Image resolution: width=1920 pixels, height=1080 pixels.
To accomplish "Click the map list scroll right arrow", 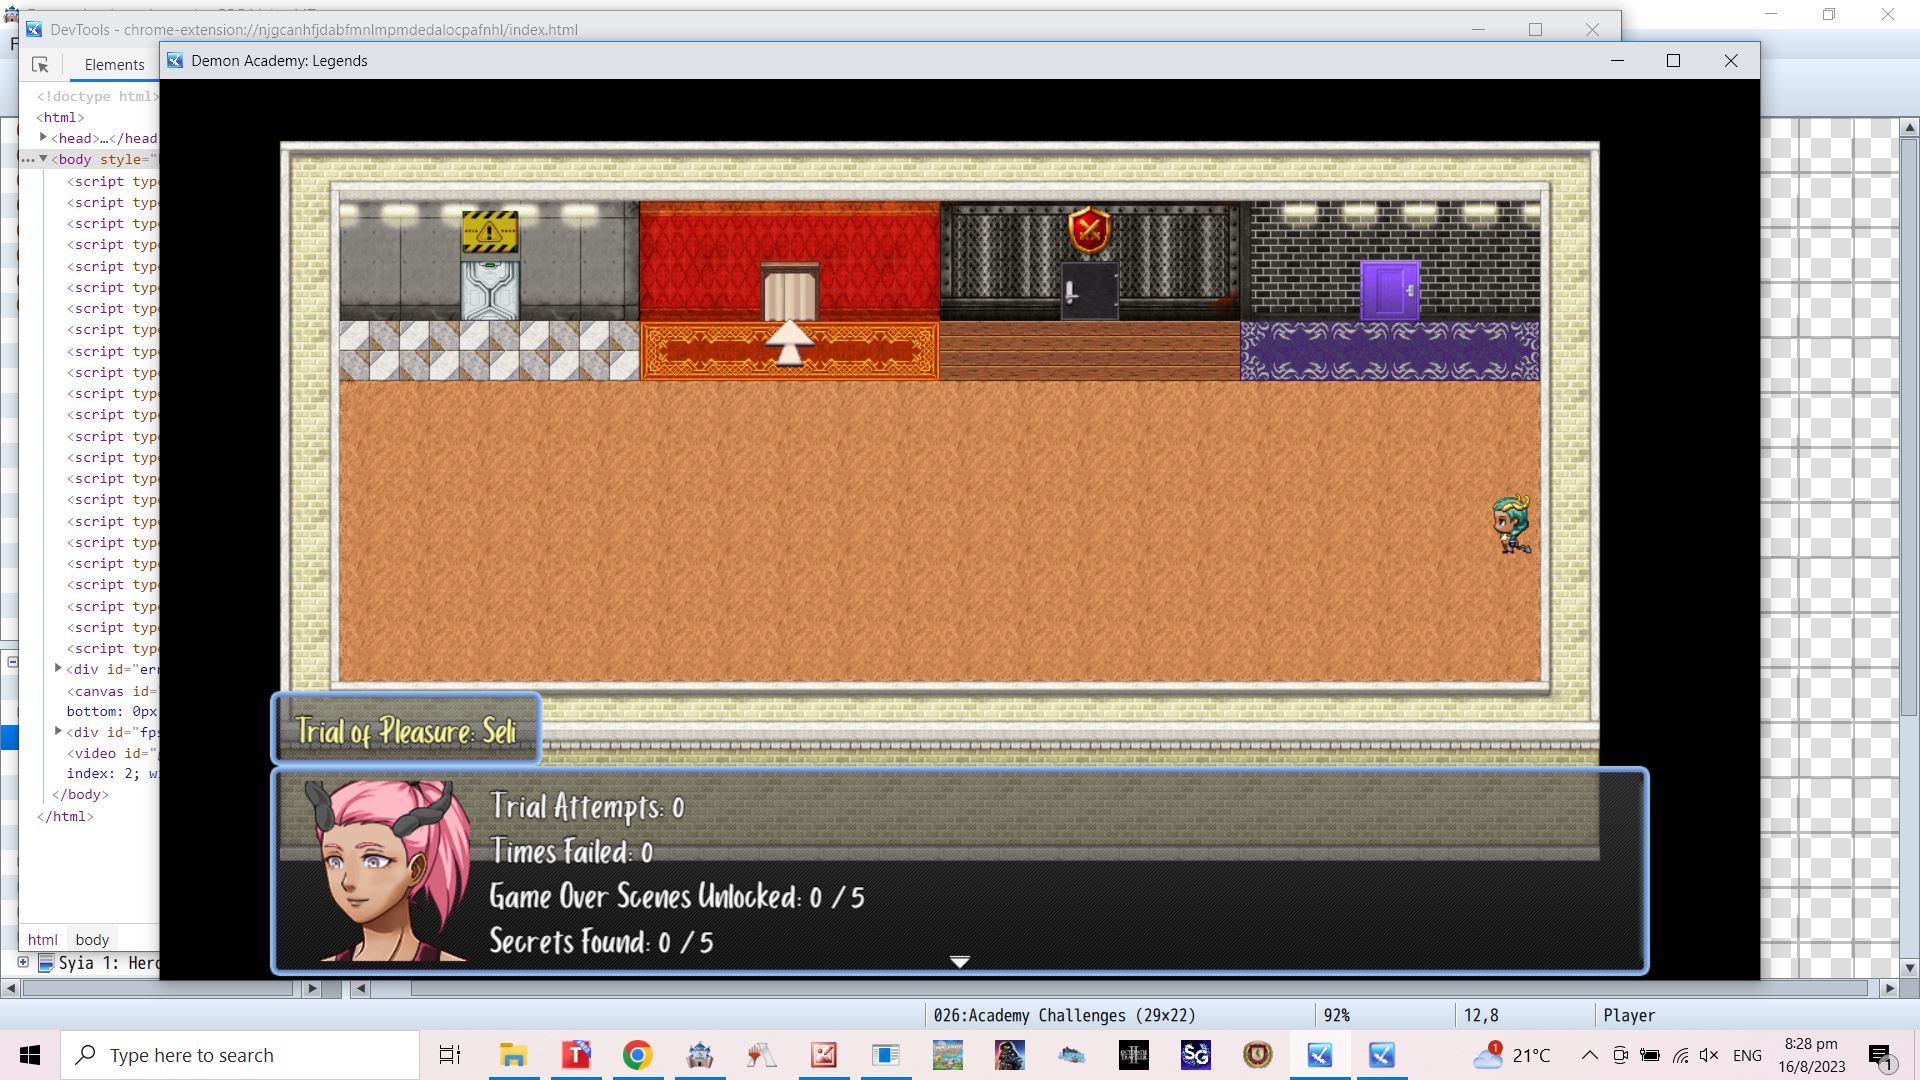I will (x=311, y=988).
